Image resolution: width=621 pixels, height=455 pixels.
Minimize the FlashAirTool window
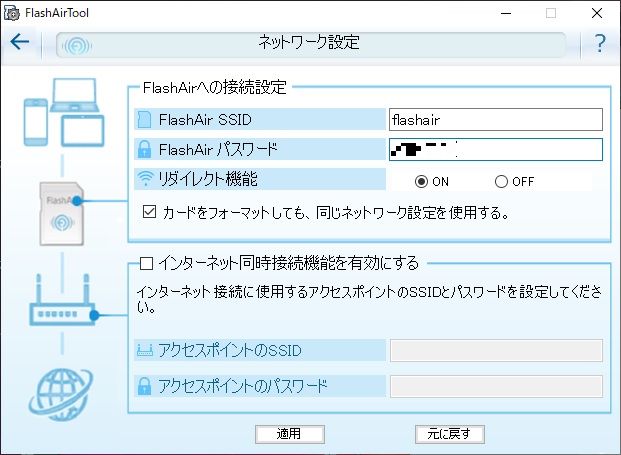pyautogui.click(x=506, y=13)
